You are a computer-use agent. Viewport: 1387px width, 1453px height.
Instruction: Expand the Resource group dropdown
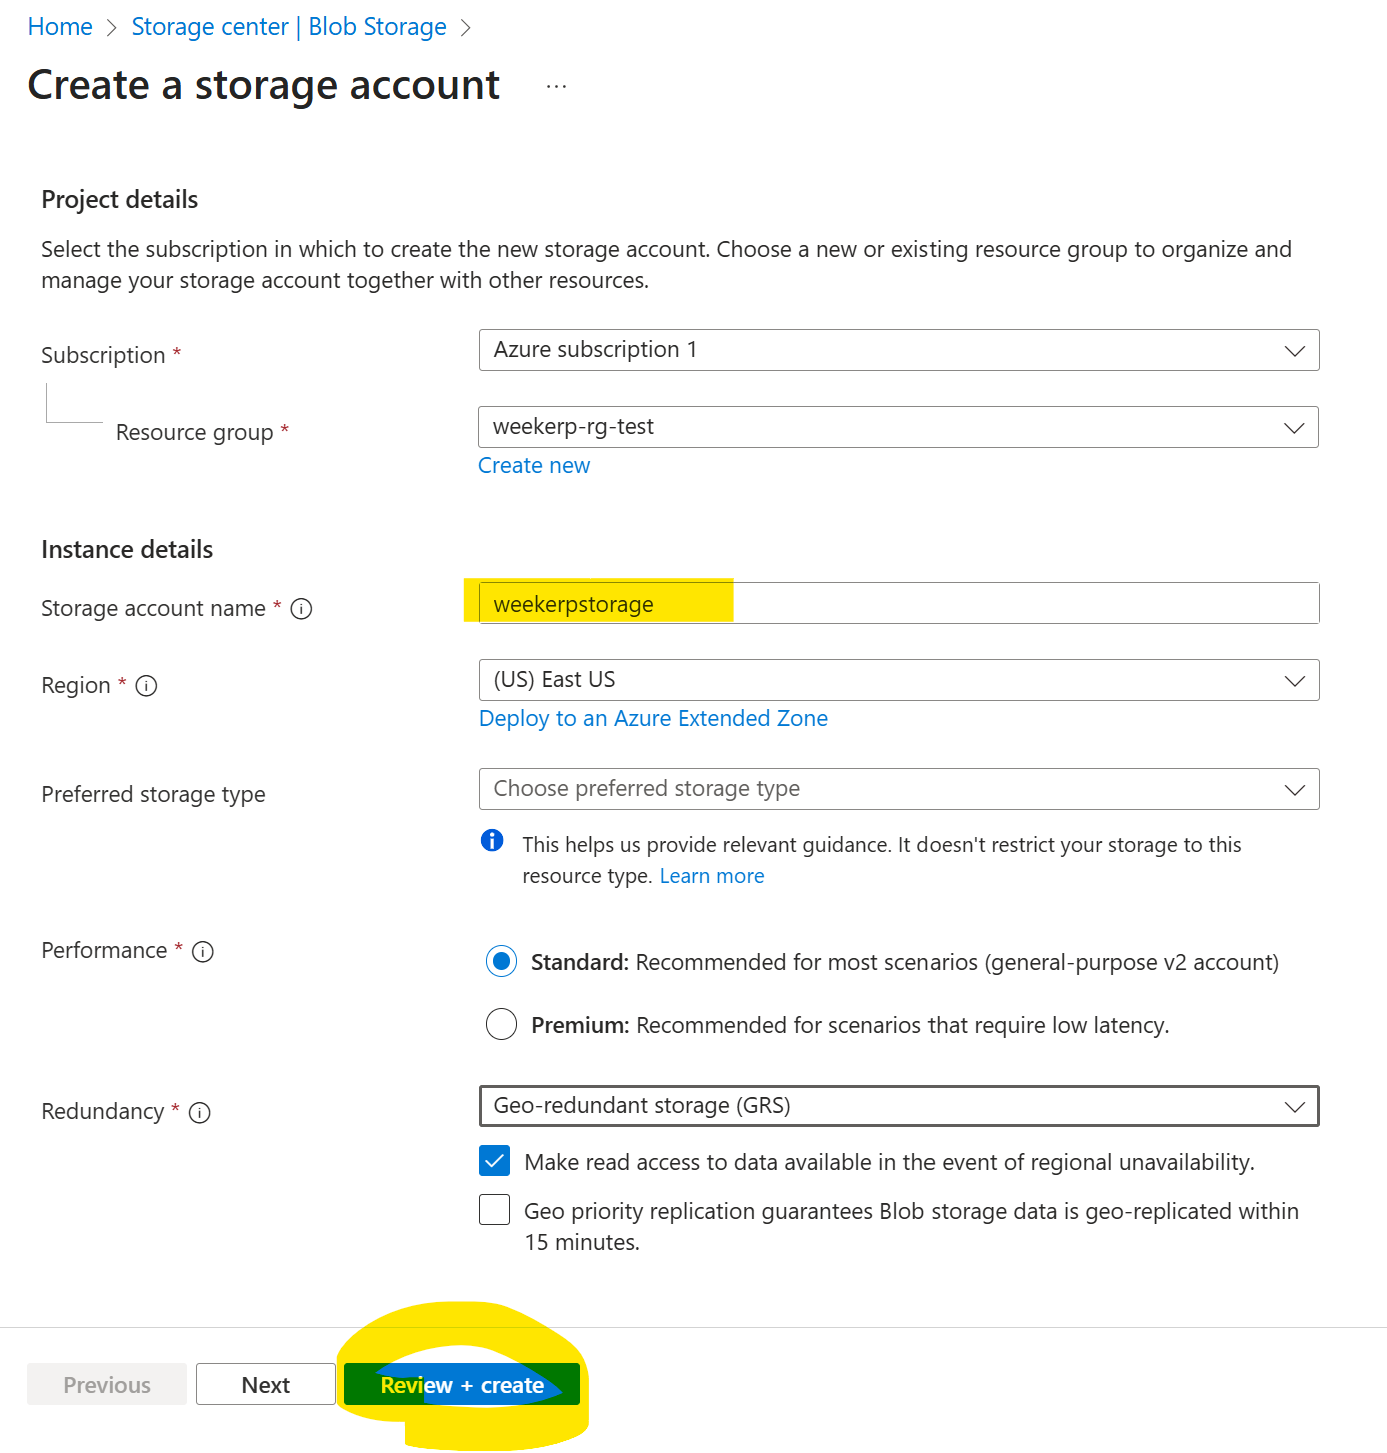coord(898,427)
